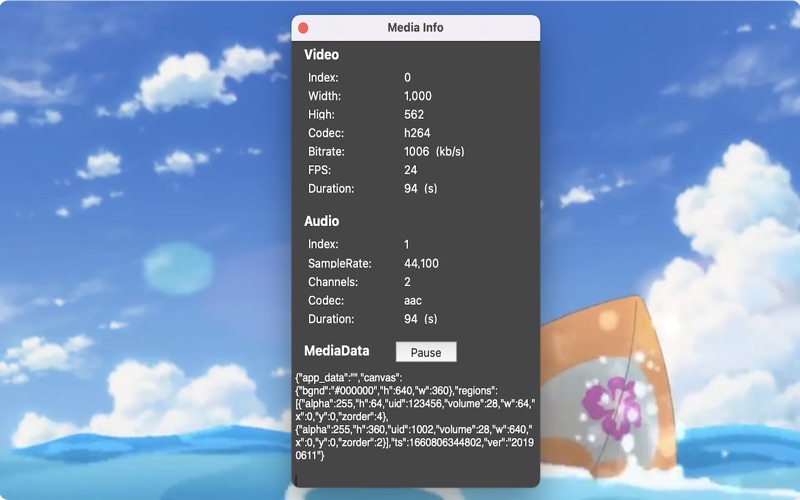Viewport: 800px width, 500px height.
Task: Click the Pause button beside MediaData
Action: 426,352
